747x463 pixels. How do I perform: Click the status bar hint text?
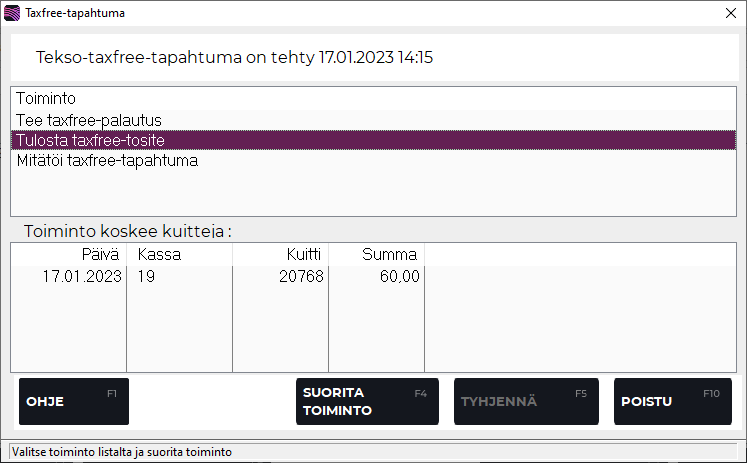[x=124, y=452]
